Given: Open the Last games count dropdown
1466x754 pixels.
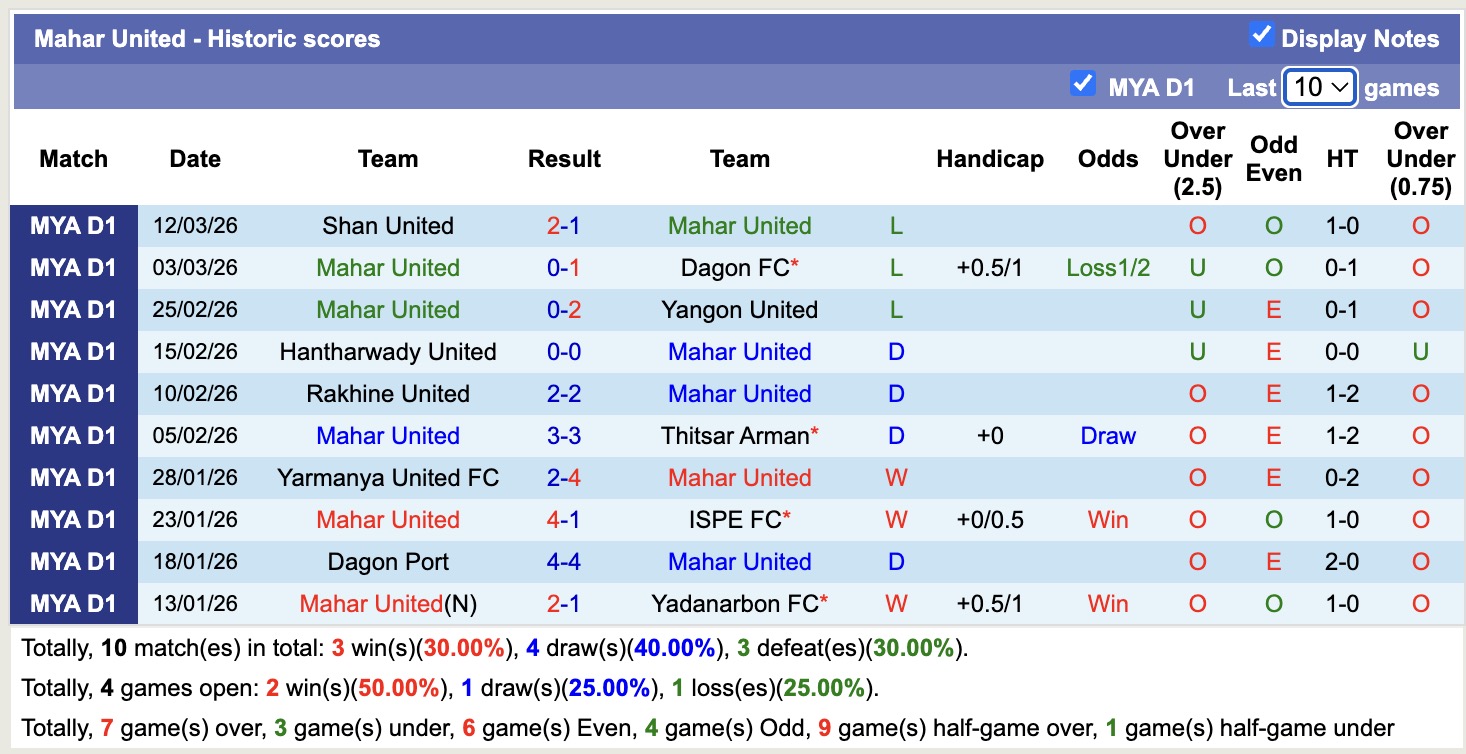Looking at the screenshot, I should [x=1318, y=87].
